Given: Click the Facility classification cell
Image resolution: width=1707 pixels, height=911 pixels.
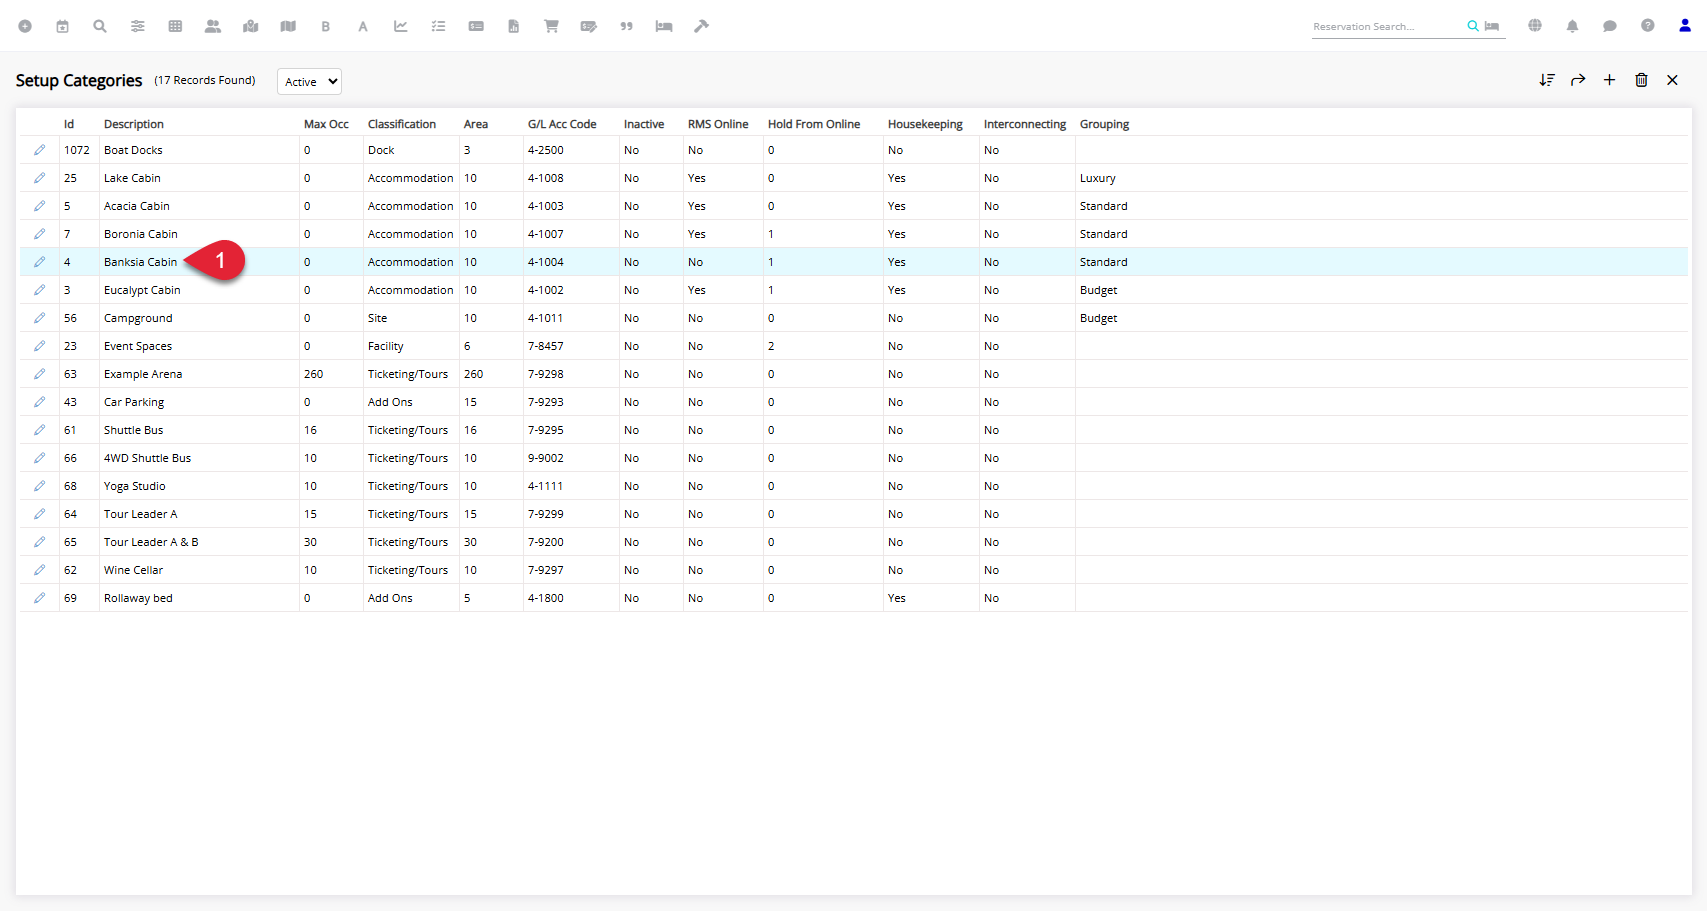Looking at the screenshot, I should pyautogui.click(x=386, y=346).
